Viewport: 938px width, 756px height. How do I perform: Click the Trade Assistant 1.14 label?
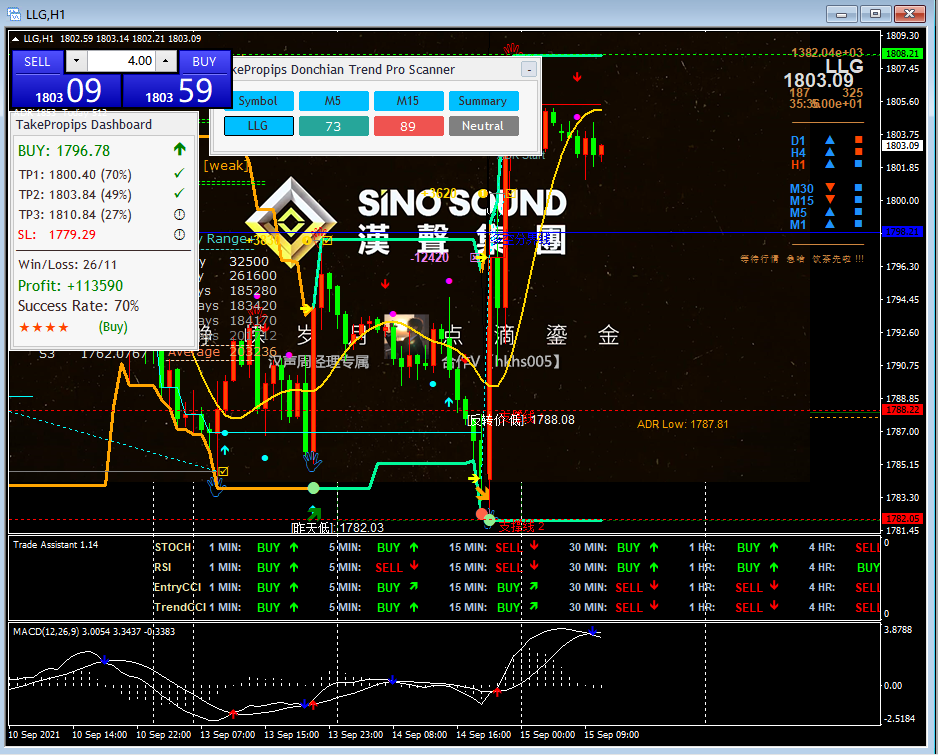(56, 545)
